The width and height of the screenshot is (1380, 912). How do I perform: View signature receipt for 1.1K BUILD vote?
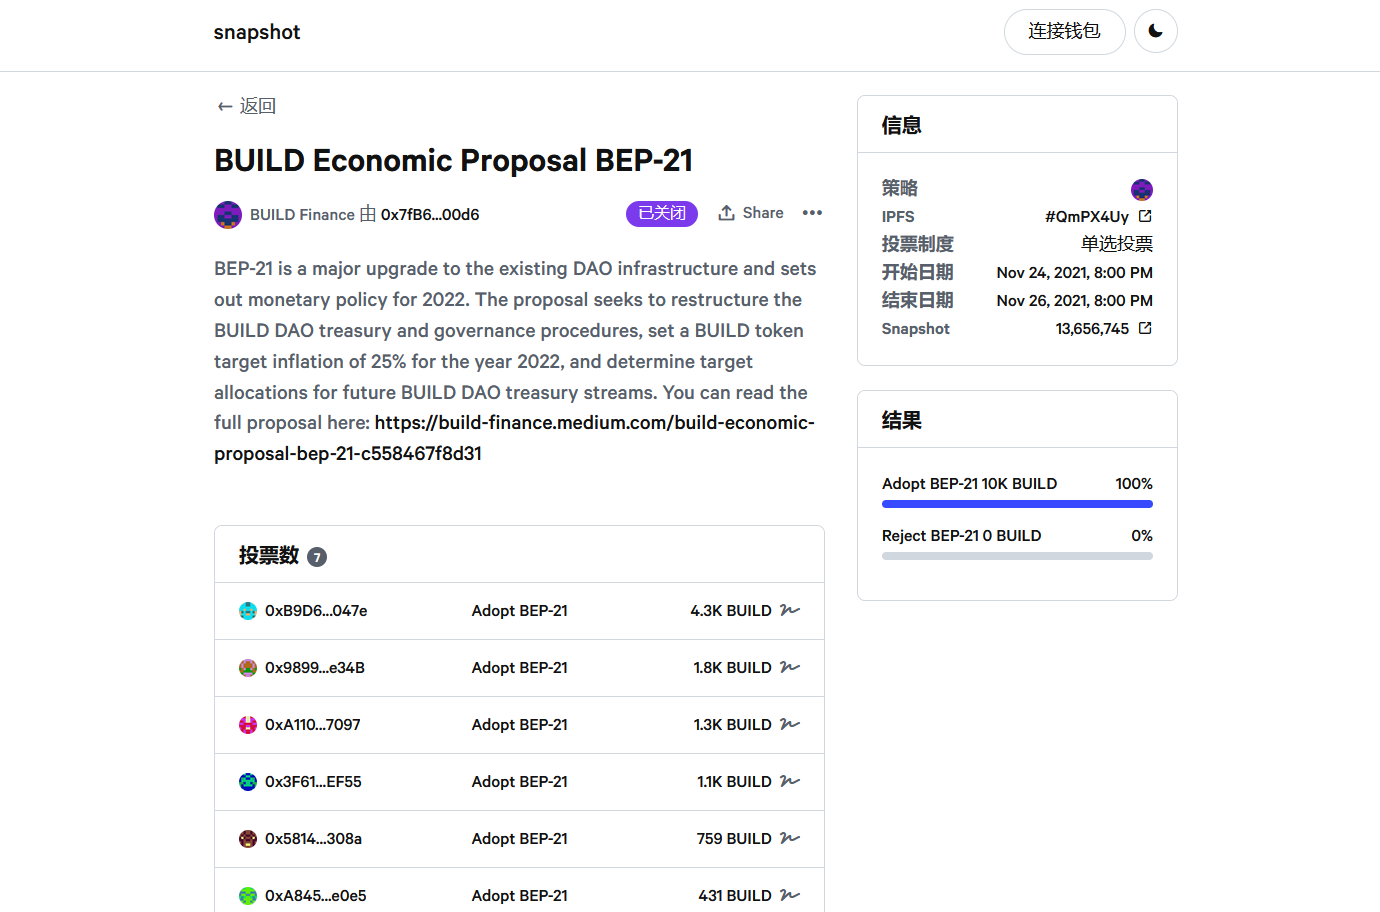click(790, 781)
